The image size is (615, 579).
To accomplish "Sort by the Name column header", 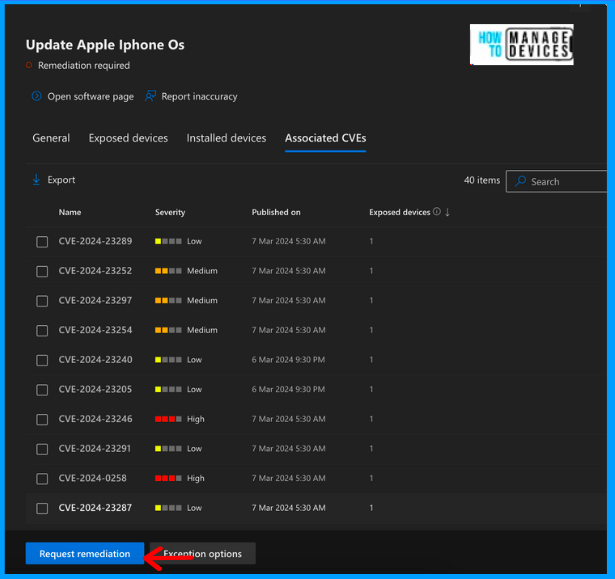I will point(70,212).
